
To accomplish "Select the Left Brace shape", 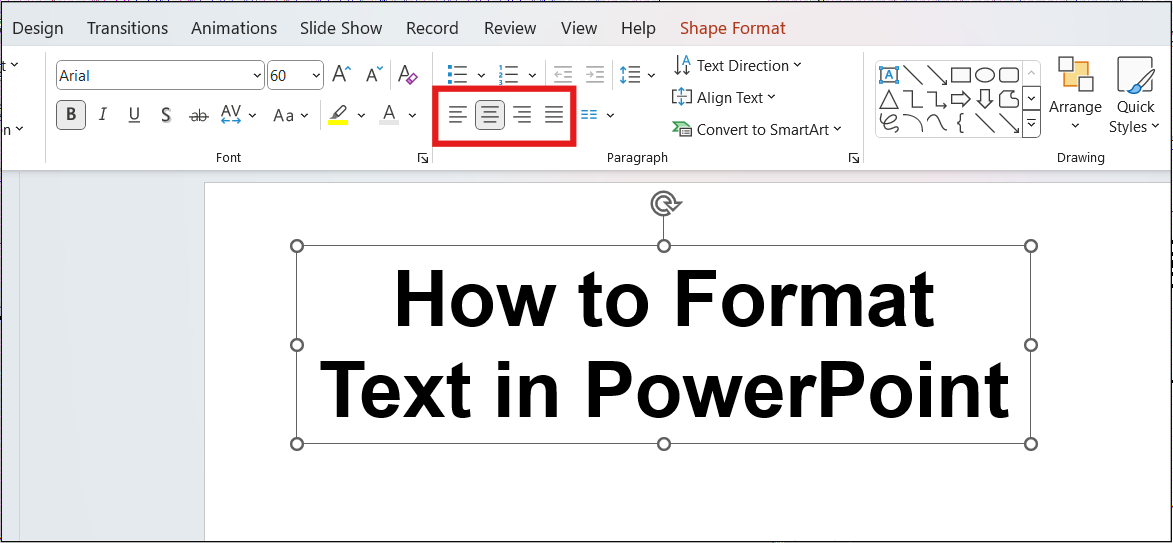I will coord(961,123).
